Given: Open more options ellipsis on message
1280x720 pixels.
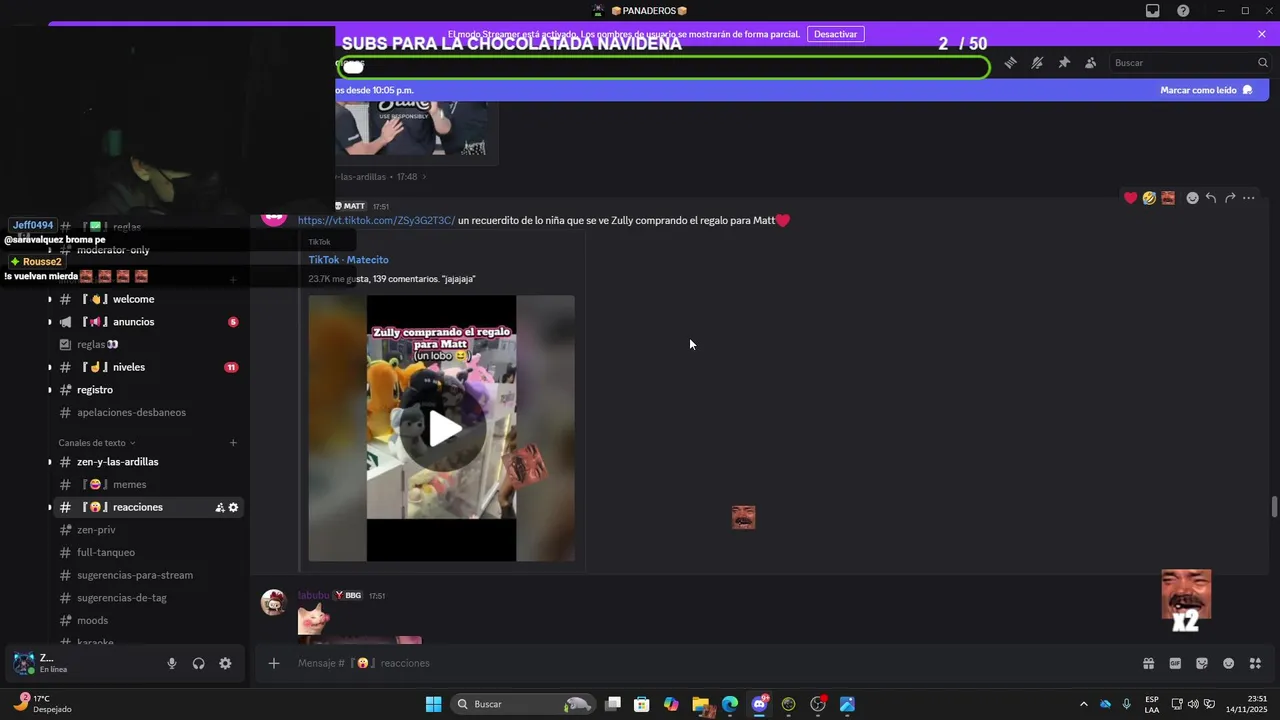Looking at the screenshot, I should 1249,198.
